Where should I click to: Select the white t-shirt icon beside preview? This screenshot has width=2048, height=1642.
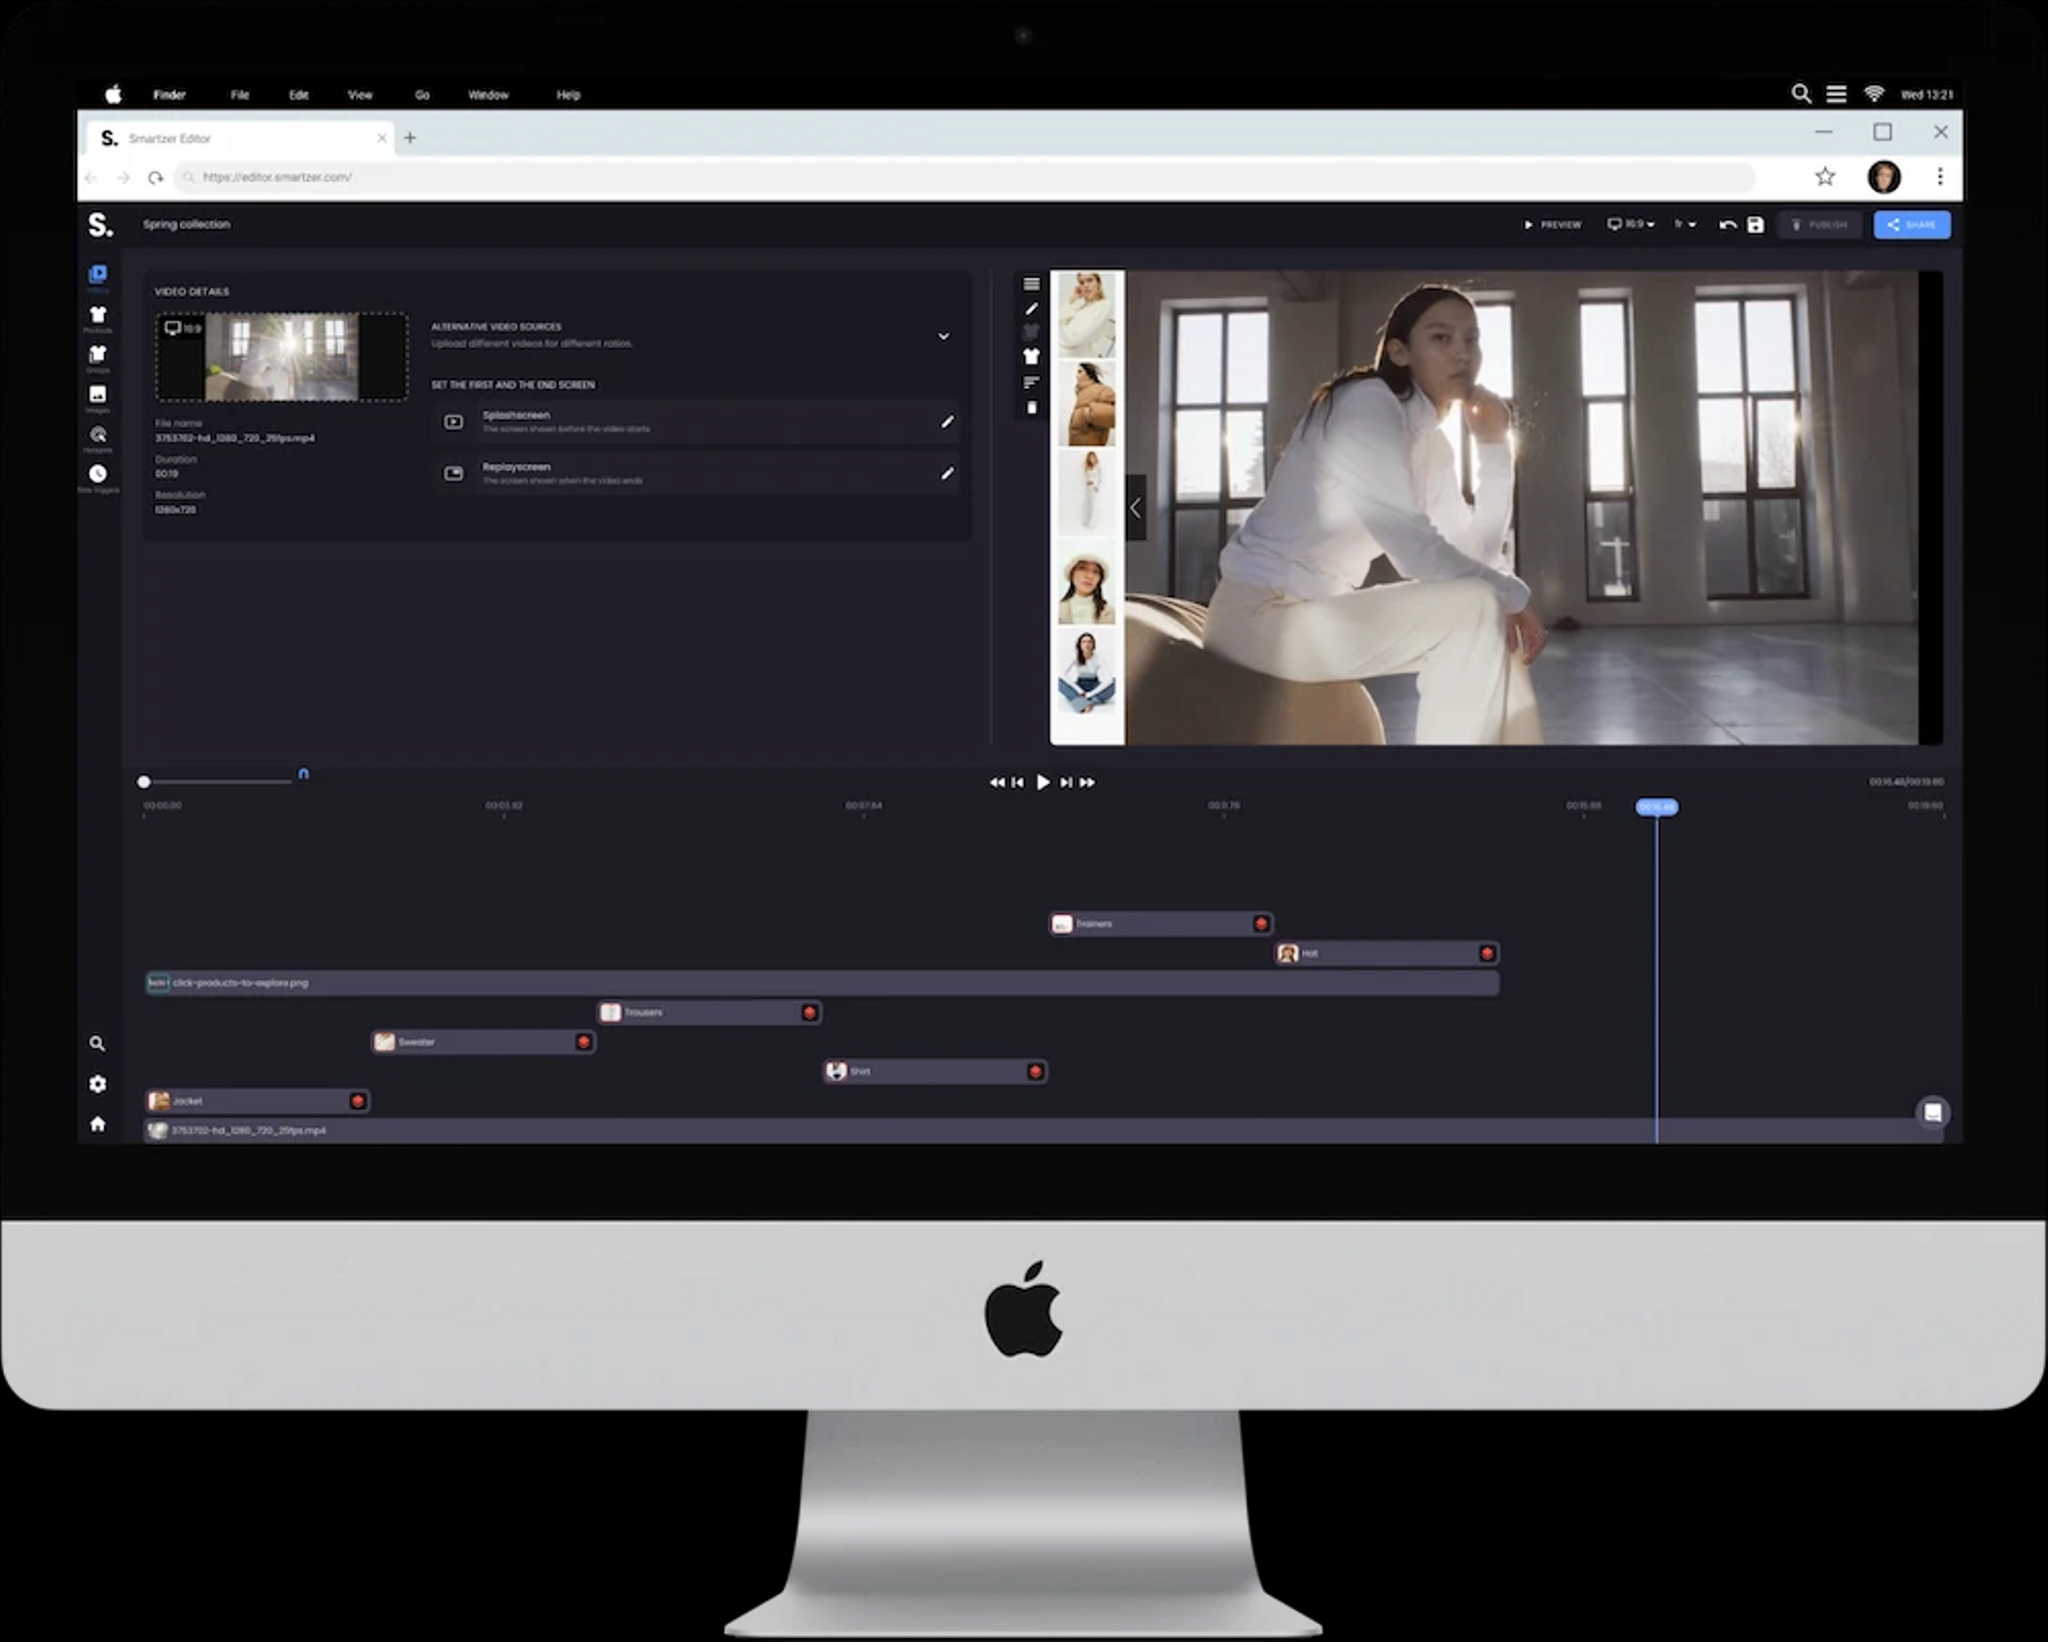point(1031,356)
